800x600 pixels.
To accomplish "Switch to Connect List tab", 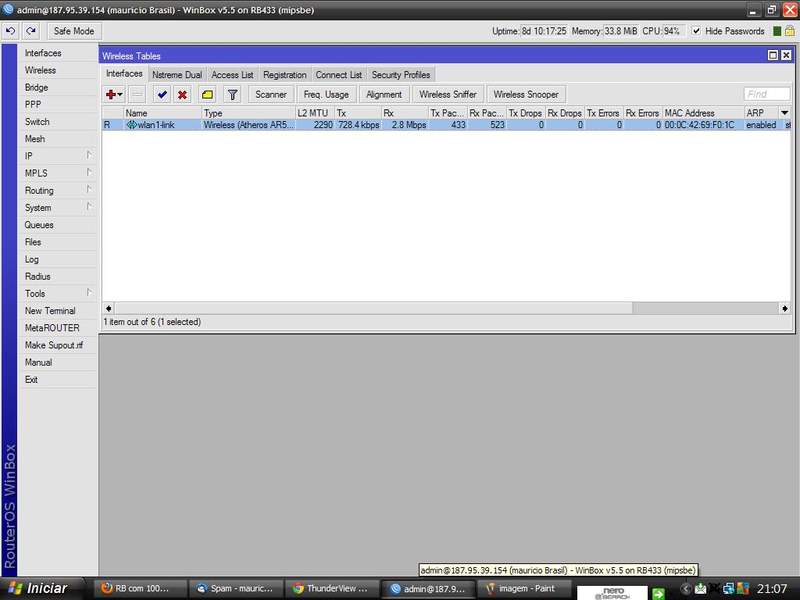I will (x=339, y=74).
